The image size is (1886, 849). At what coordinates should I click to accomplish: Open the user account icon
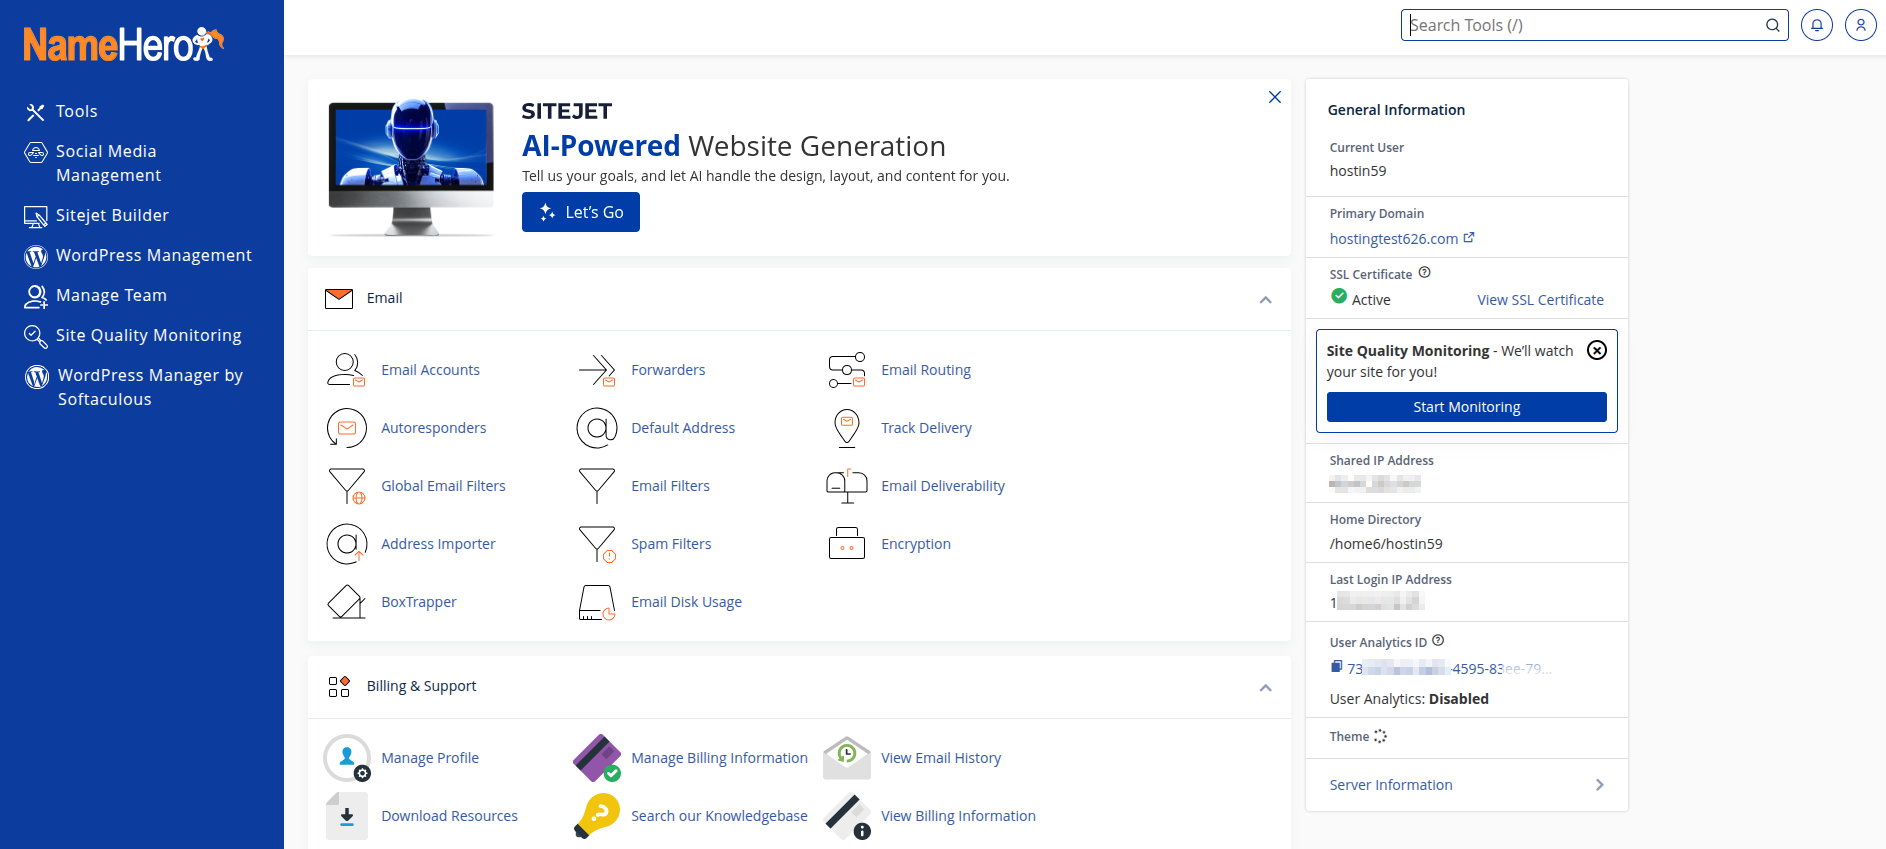[x=1861, y=25]
